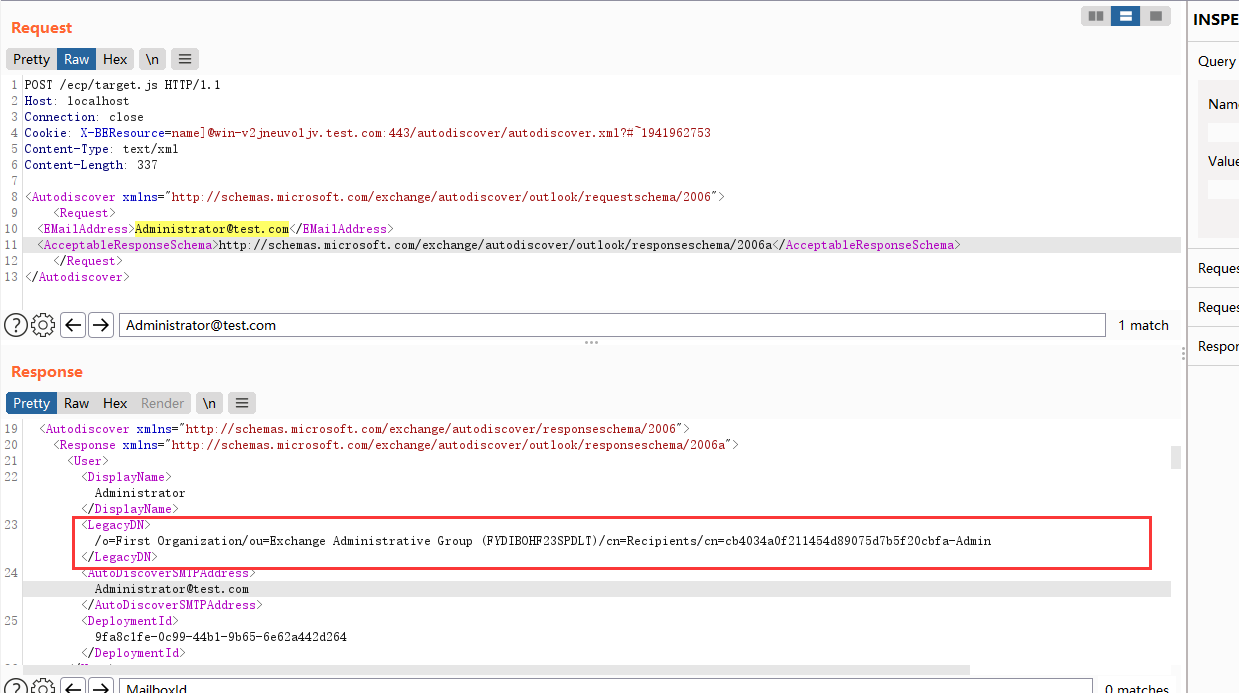Image resolution: width=1239 pixels, height=693 pixels.
Task: Switch to side-by-side layout view
Action: click(1096, 16)
